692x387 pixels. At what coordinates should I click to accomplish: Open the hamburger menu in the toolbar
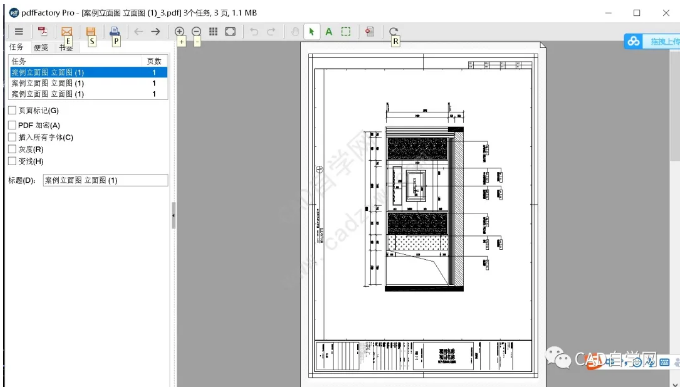[x=19, y=32]
